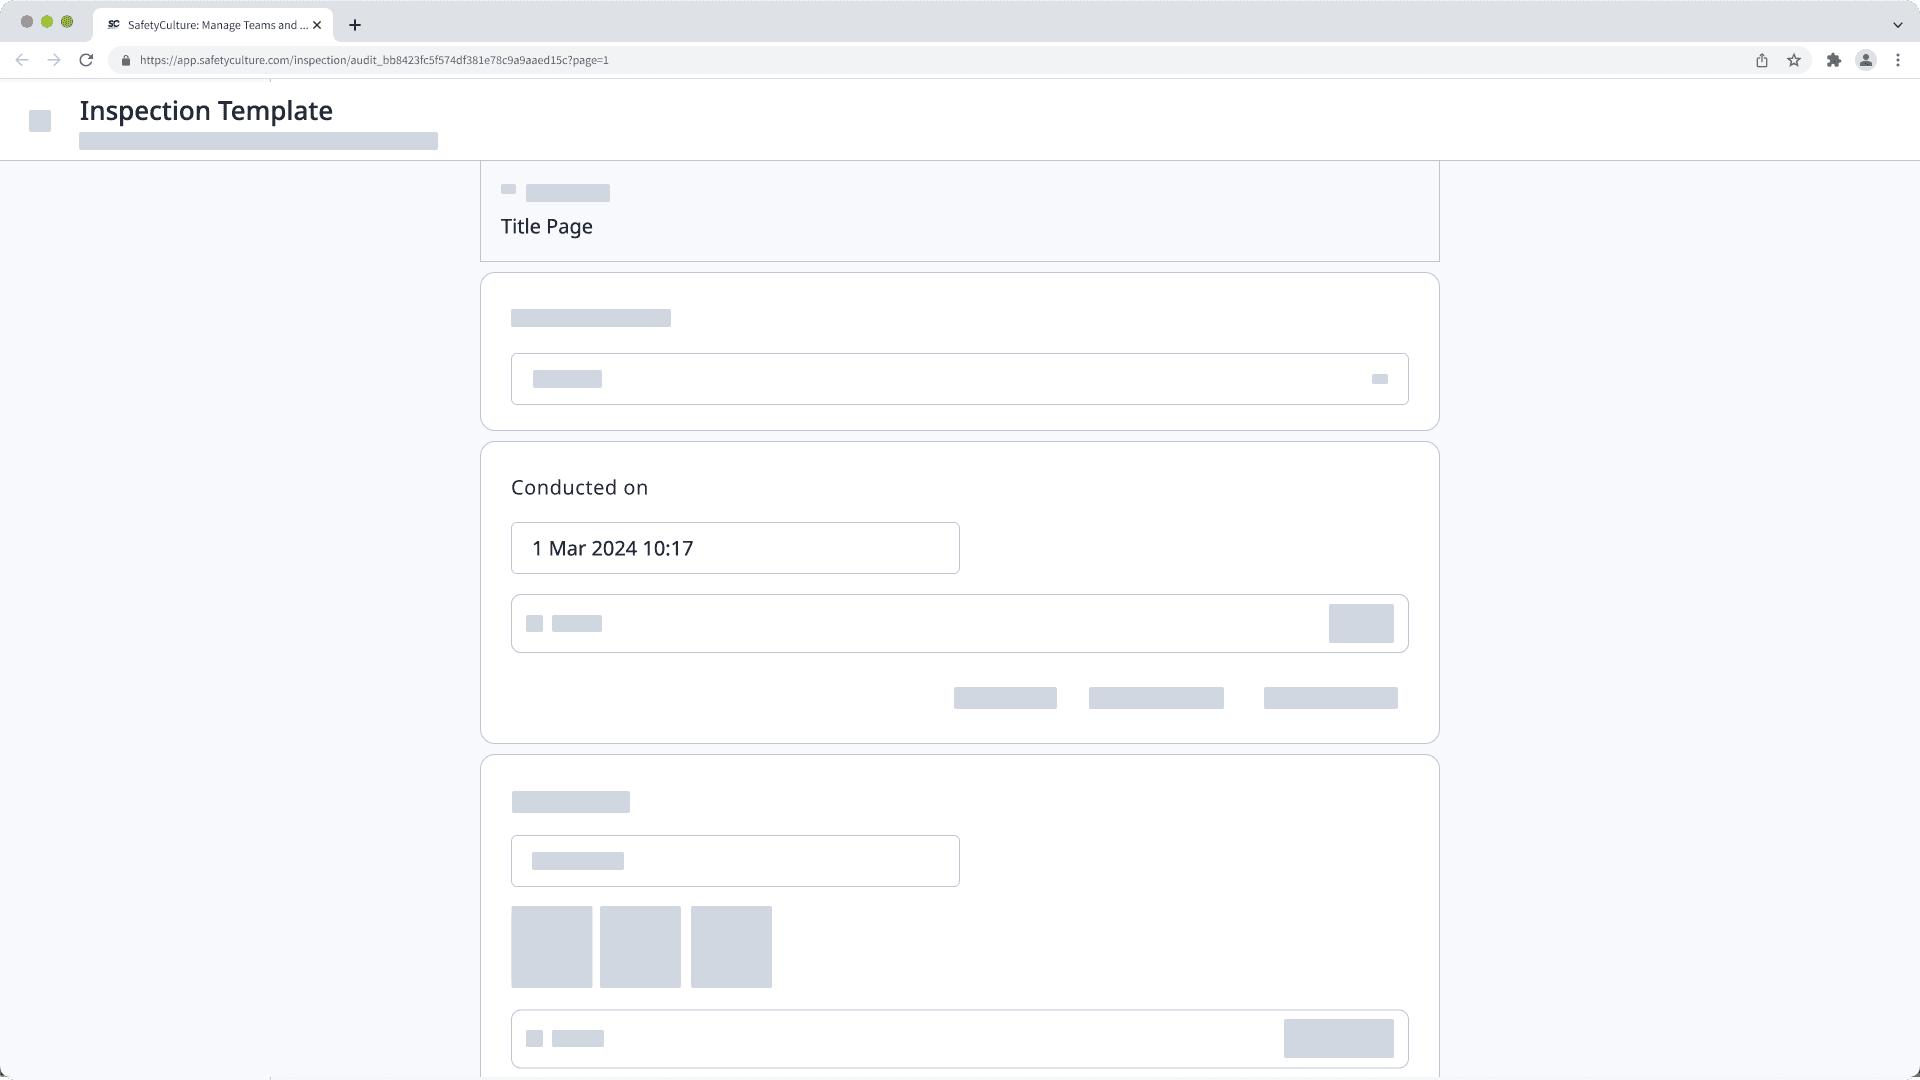Bookmark this page with the star icon
This screenshot has width=1920, height=1080.
click(x=1794, y=60)
